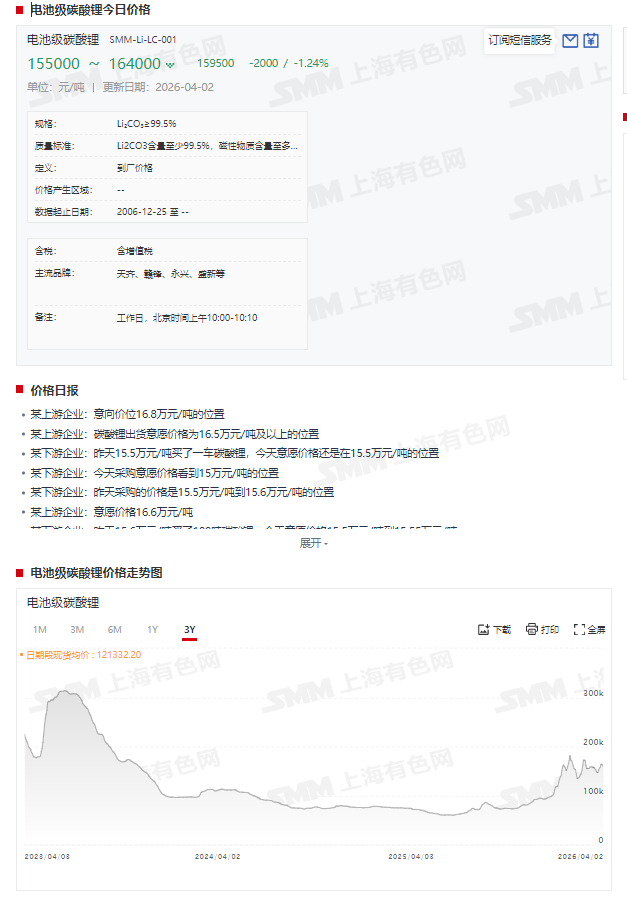Click the print chart icon
Viewport: 627px width, 901px height.
coord(532,629)
